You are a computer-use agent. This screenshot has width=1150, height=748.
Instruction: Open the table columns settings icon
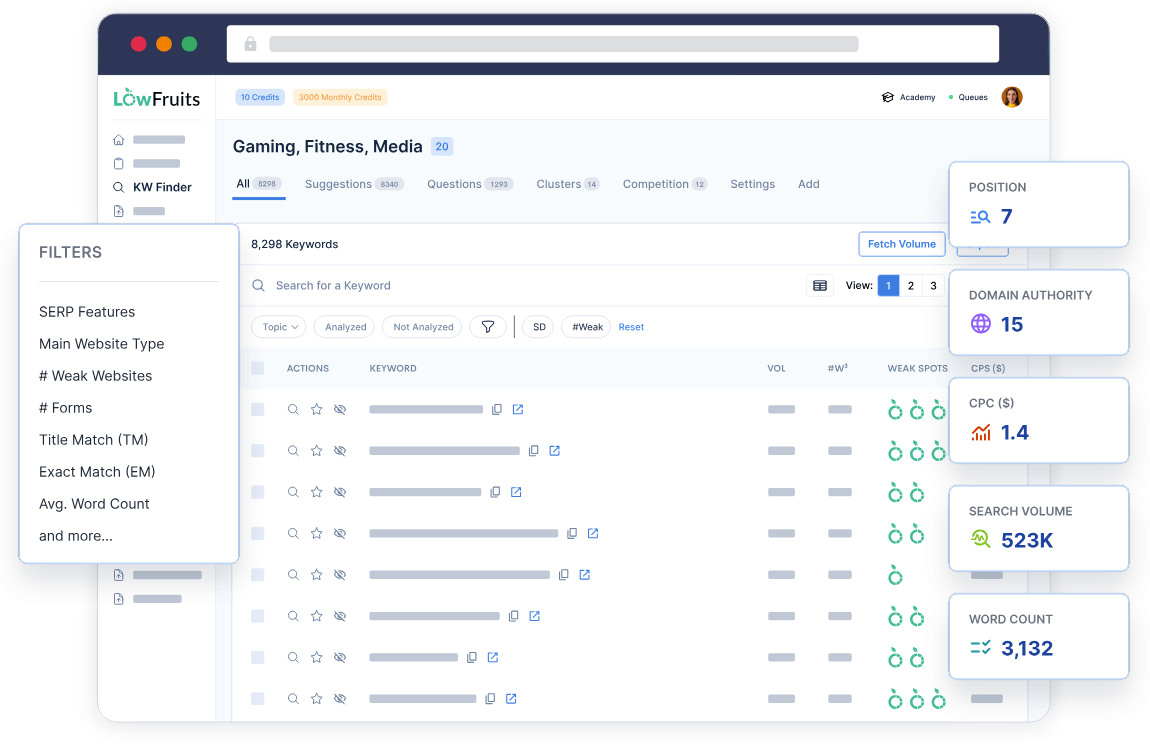[820, 285]
